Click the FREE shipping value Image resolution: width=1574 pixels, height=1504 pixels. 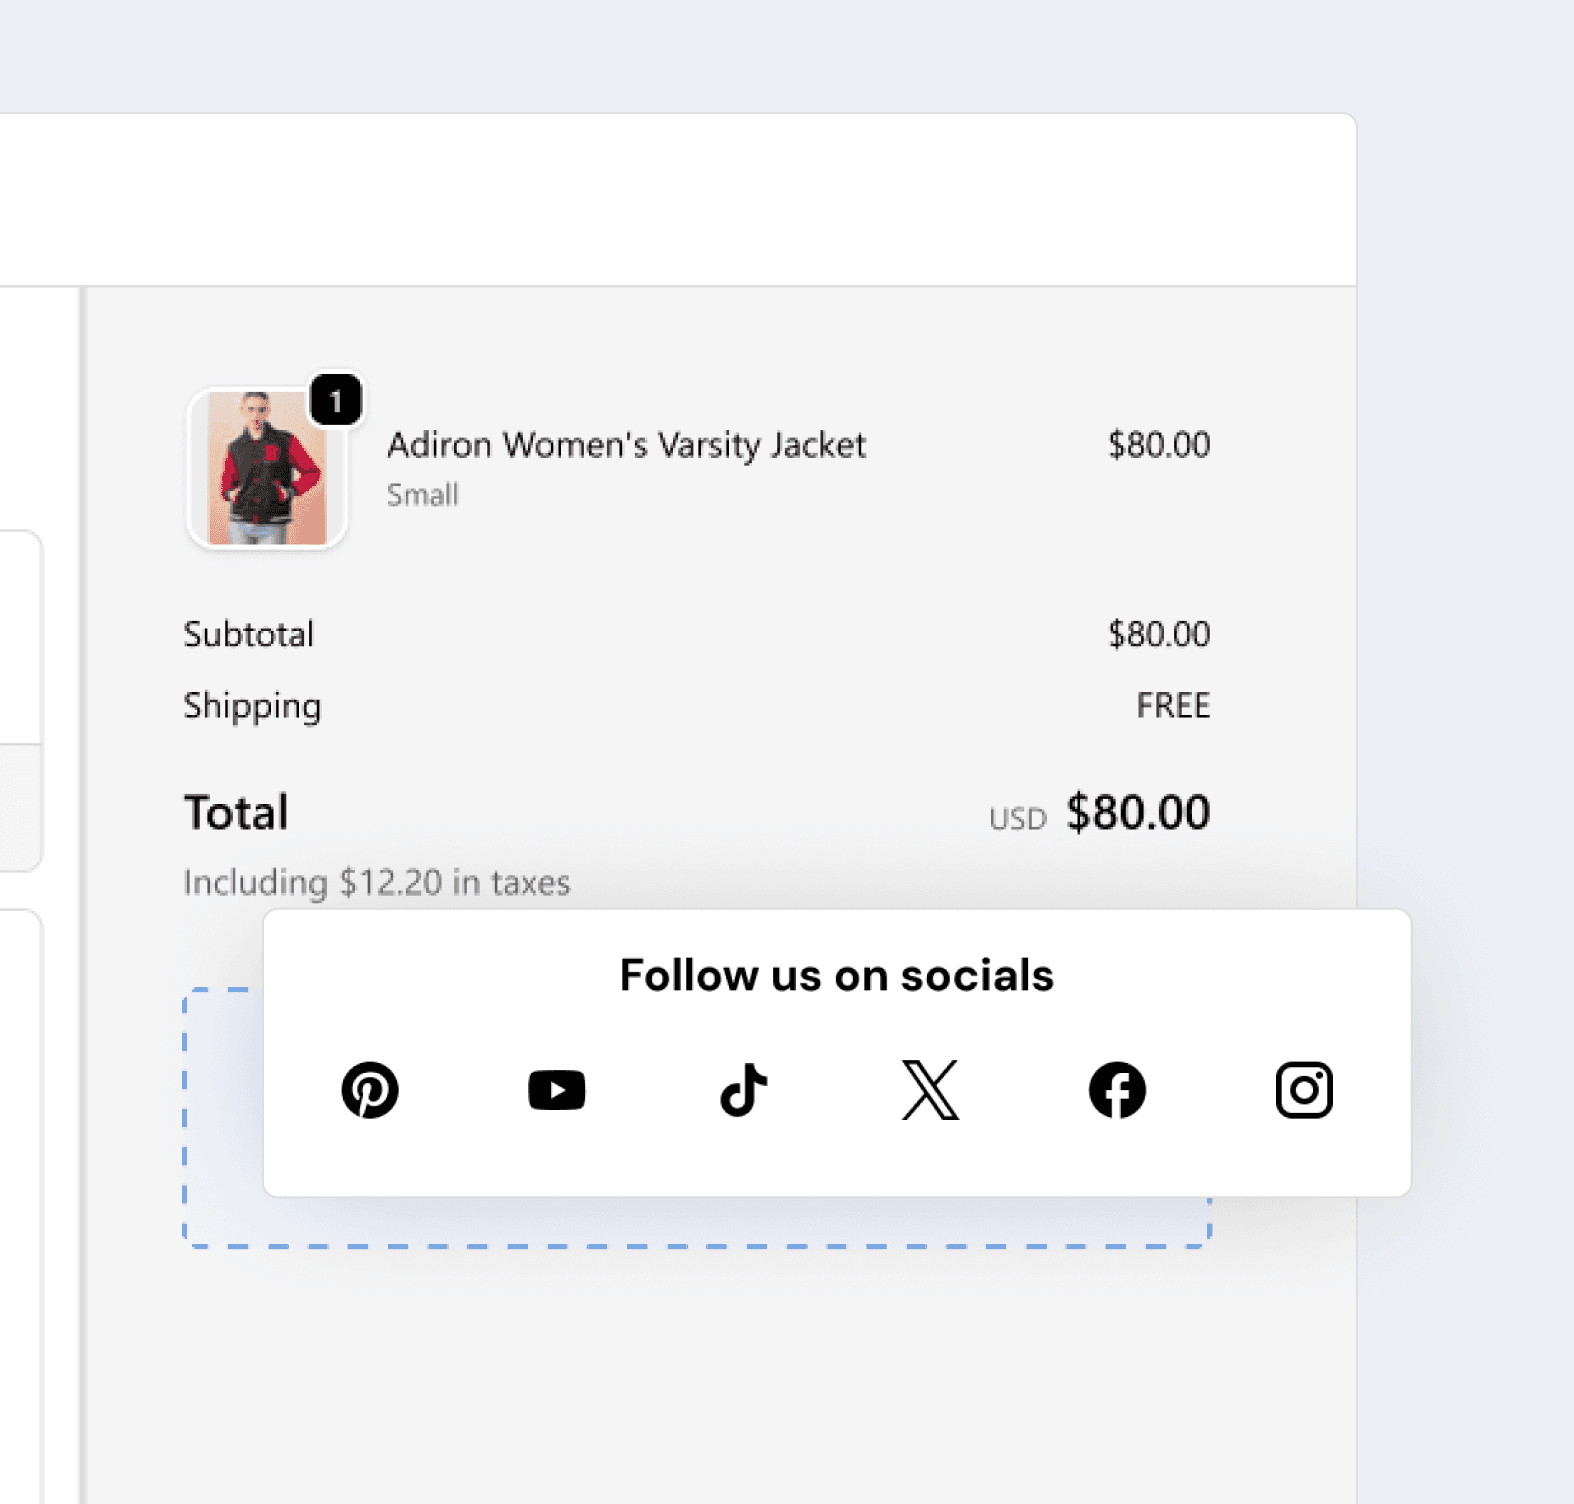1173,706
